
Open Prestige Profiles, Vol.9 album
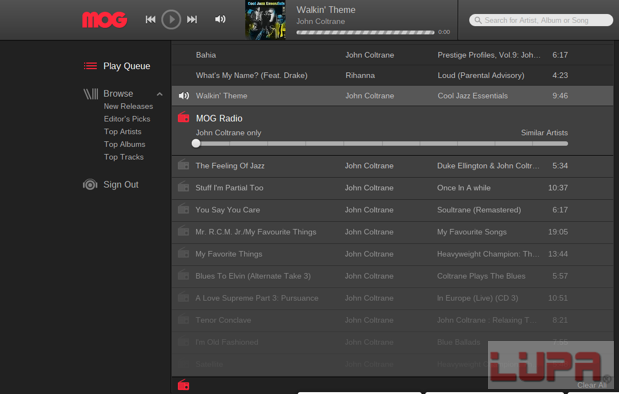(489, 55)
